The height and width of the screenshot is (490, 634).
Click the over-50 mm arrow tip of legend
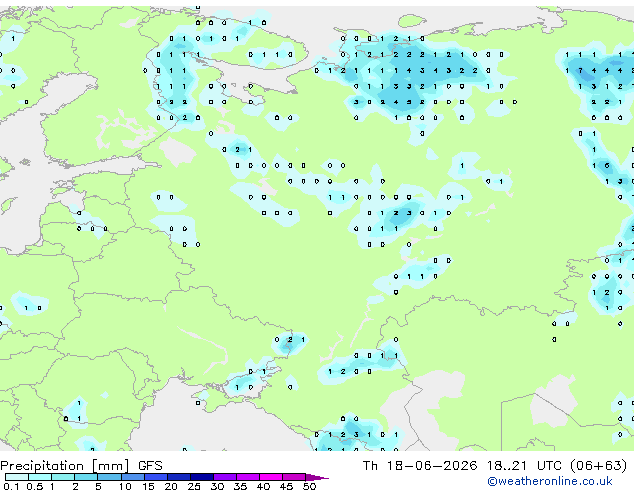pyautogui.click(x=317, y=477)
